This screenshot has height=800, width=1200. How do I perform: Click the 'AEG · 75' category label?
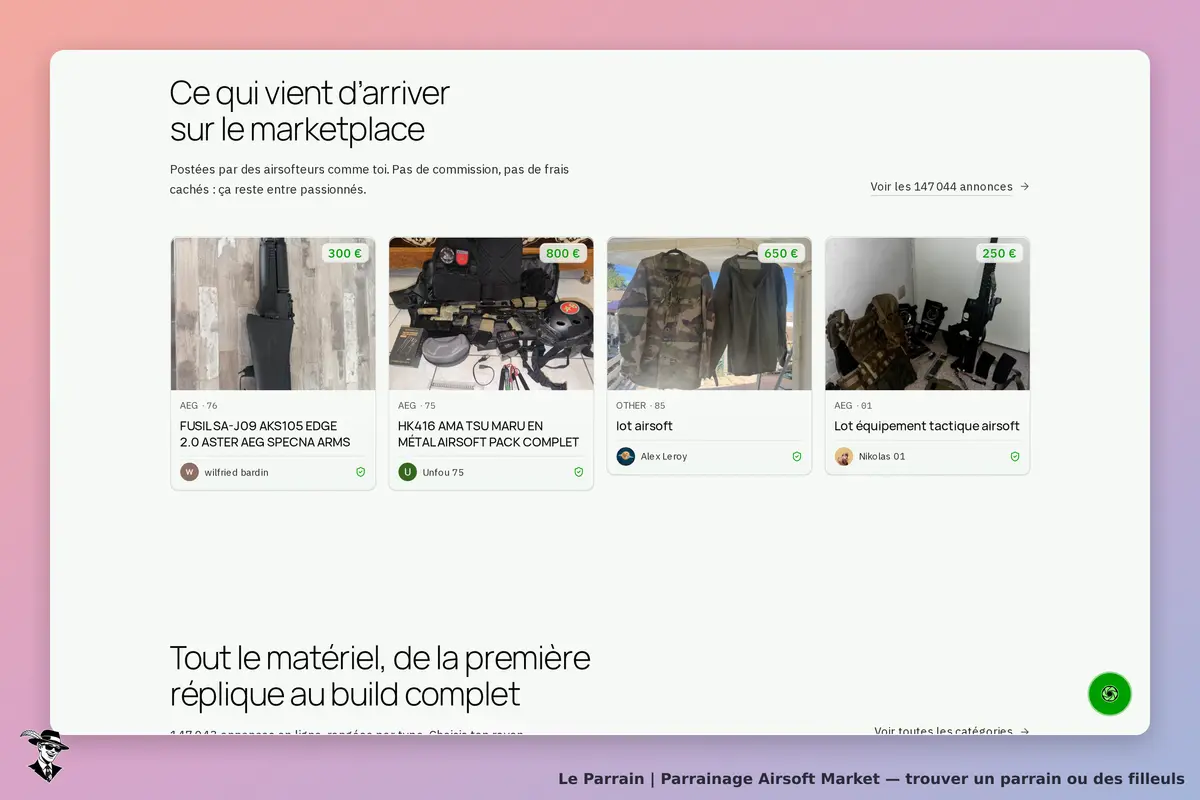click(x=416, y=406)
